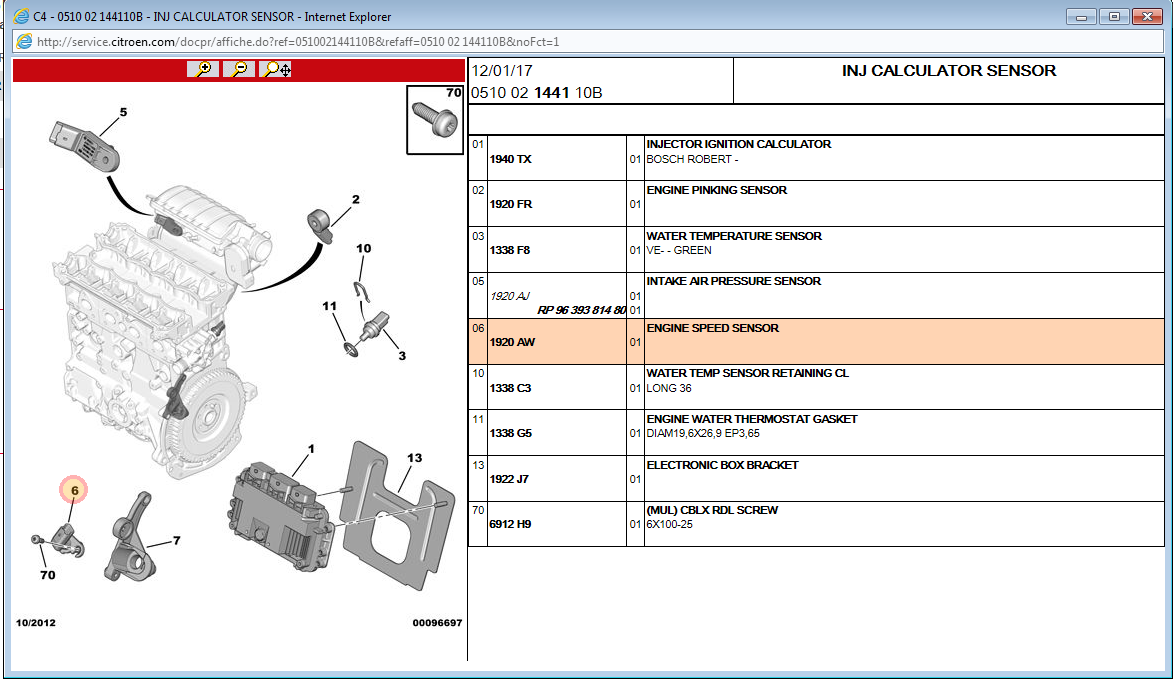This screenshot has width=1173, height=679.
Task: Click diagram reference number 00096697
Action: click(437, 623)
